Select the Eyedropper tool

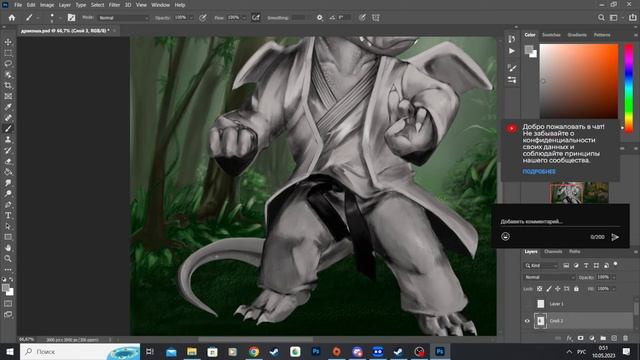pos(8,107)
